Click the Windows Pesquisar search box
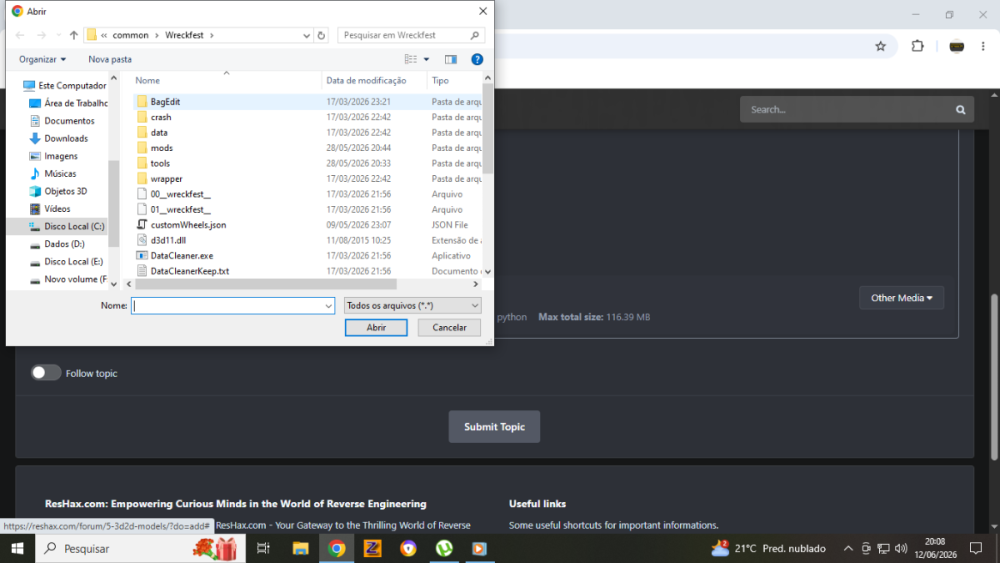The height and width of the screenshot is (563, 1000). [140, 548]
